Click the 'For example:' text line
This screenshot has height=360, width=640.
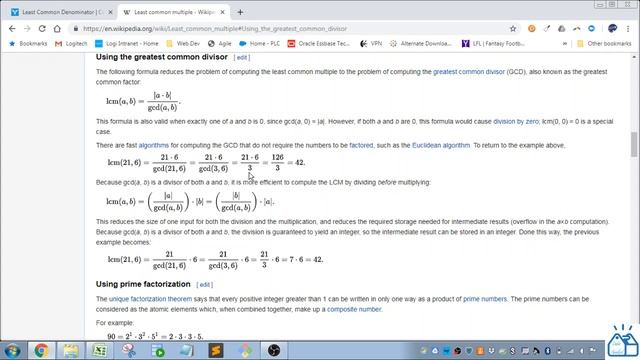[x=115, y=323]
